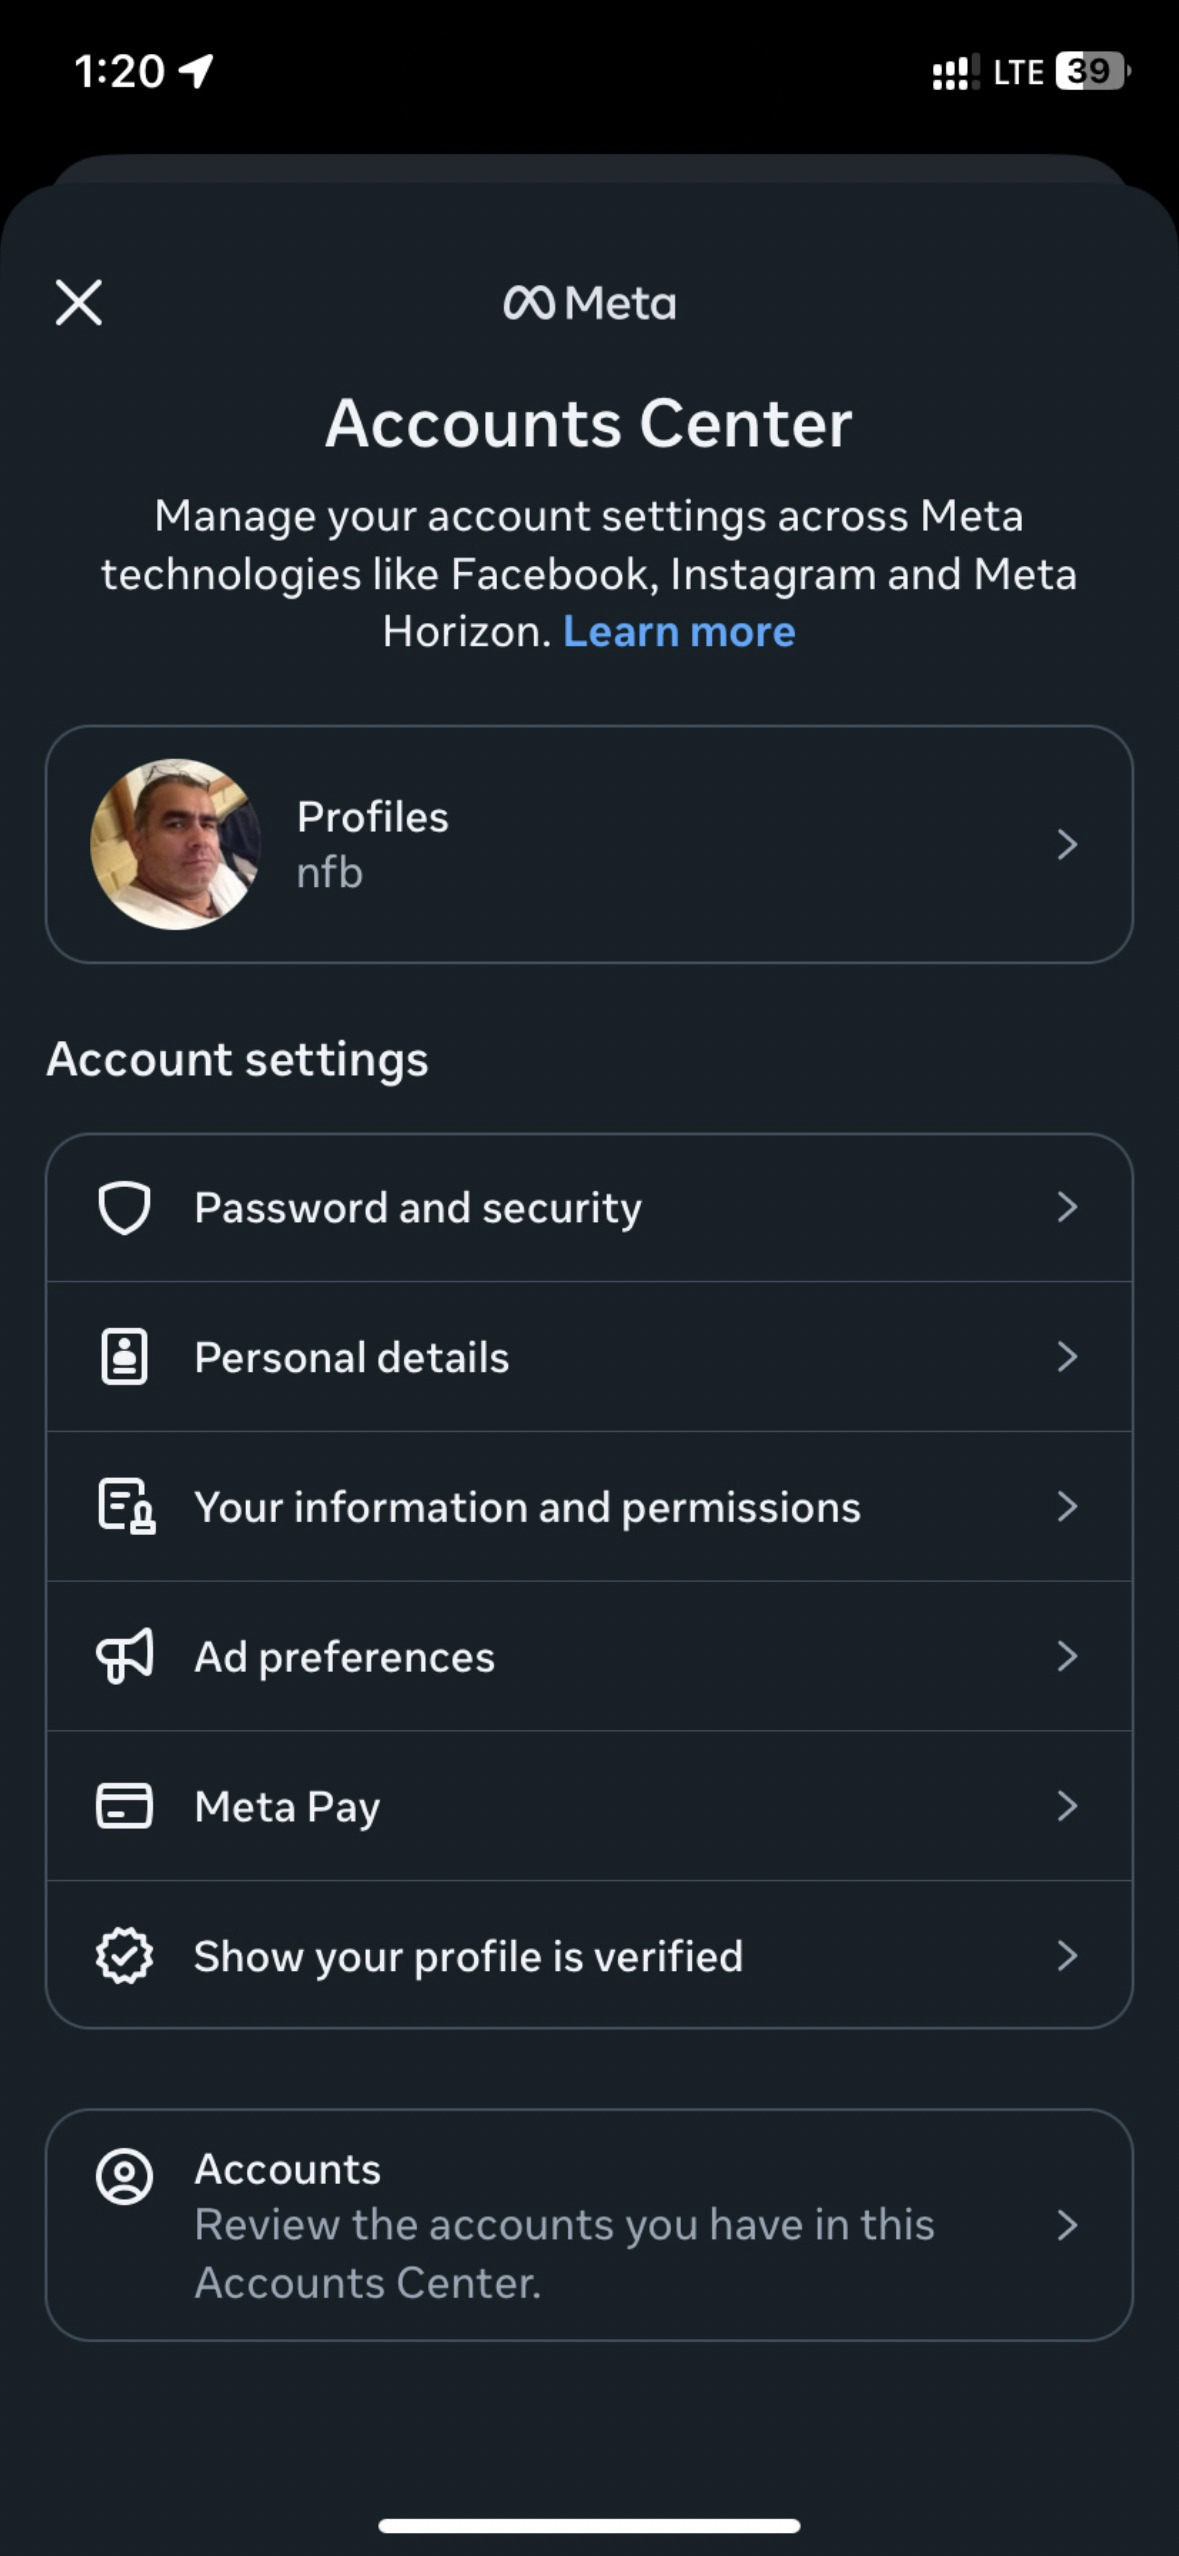Open Your information and permissions

point(527,1506)
